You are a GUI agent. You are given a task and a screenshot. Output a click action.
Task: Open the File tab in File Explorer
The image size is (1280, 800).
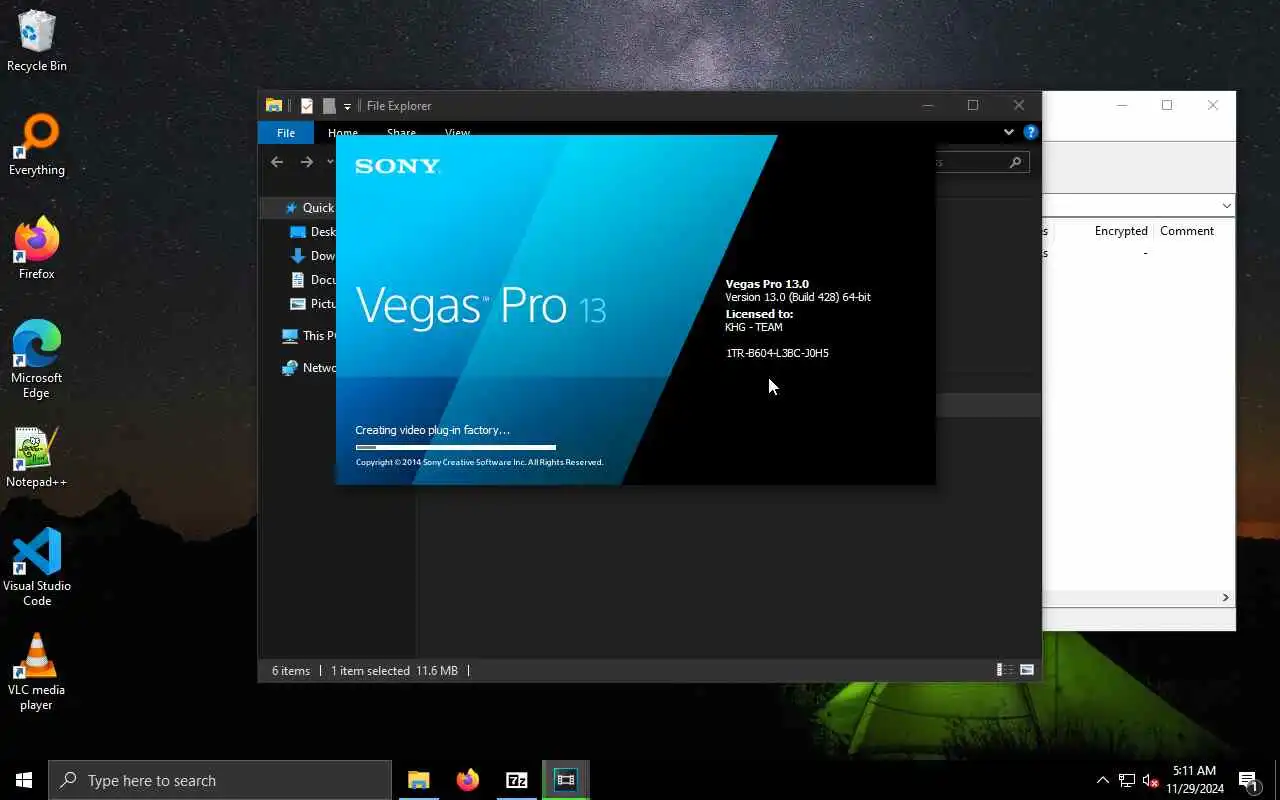[x=286, y=133]
